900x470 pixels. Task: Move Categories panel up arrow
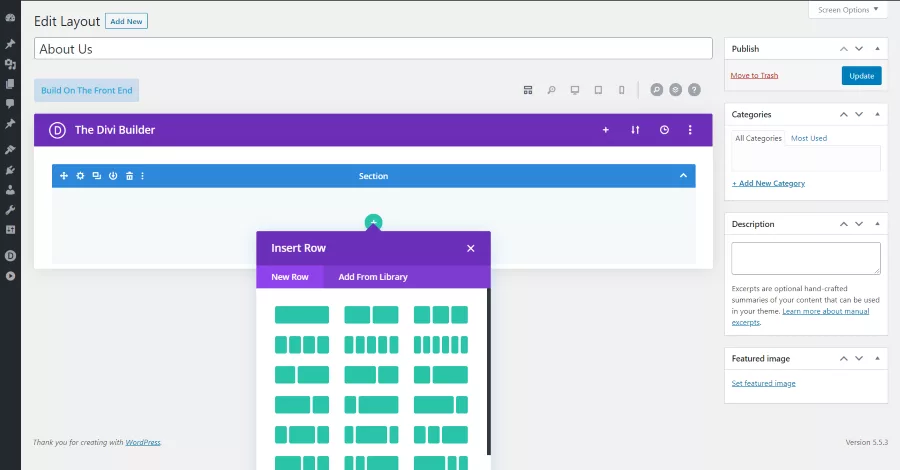click(844, 114)
